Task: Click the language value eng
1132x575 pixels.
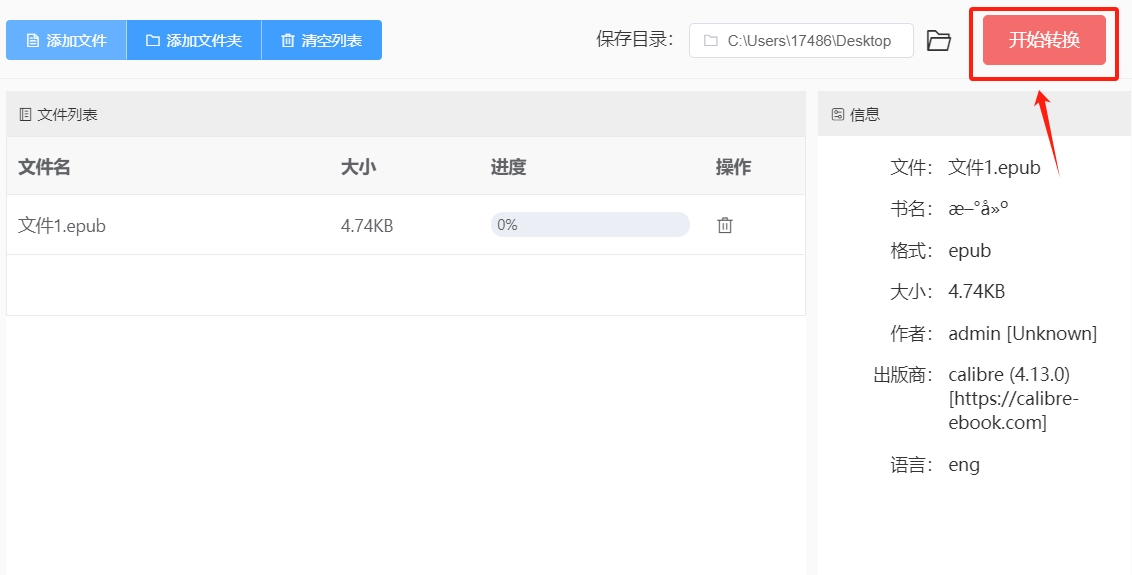Action: 964,464
